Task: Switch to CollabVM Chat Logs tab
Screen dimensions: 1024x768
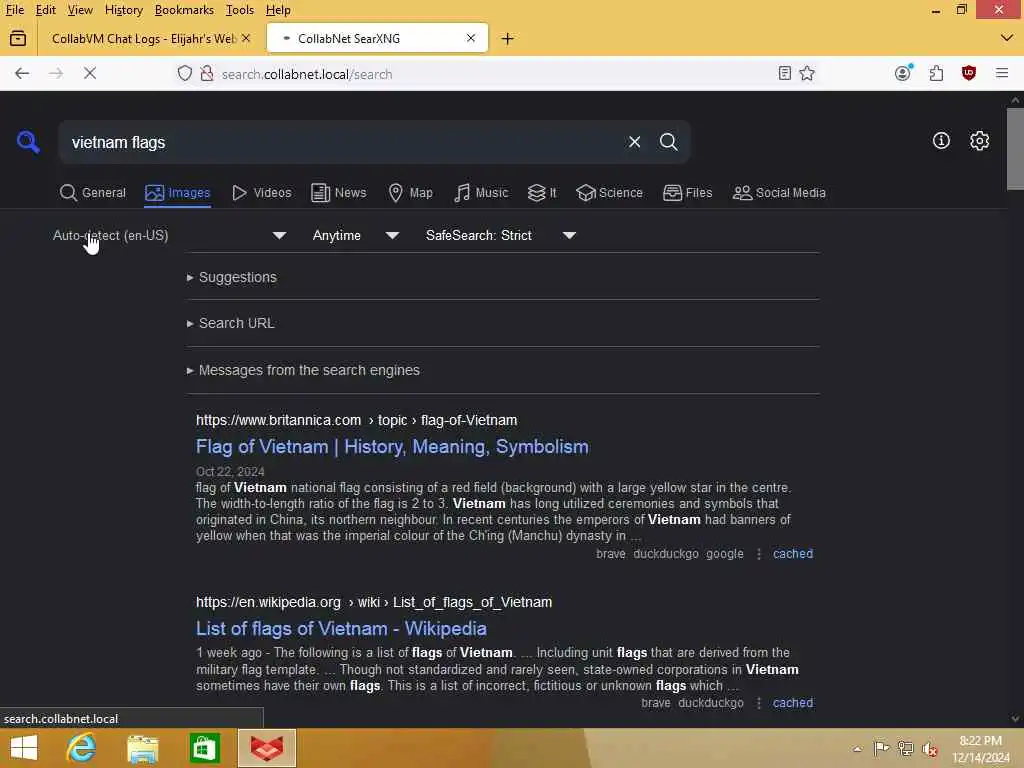Action: click(144, 39)
